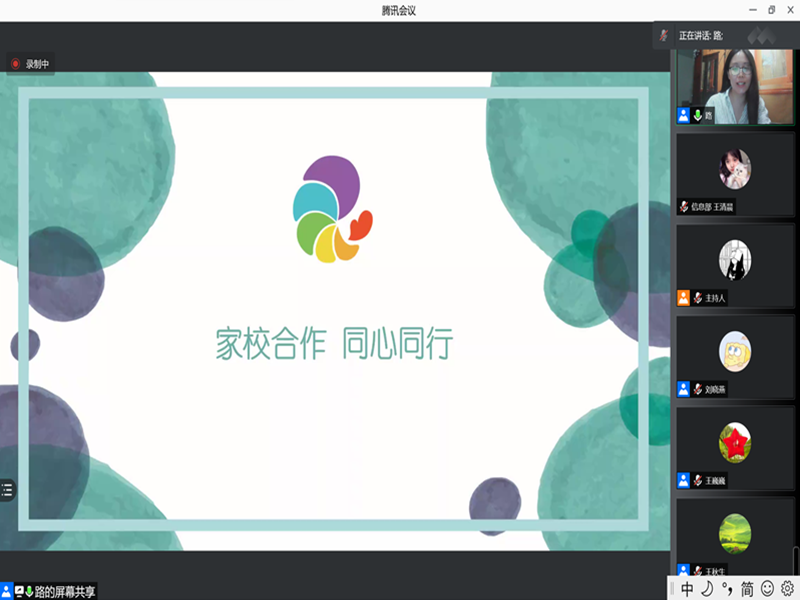Click 简 simplified Chinese toggle

(x=747, y=589)
